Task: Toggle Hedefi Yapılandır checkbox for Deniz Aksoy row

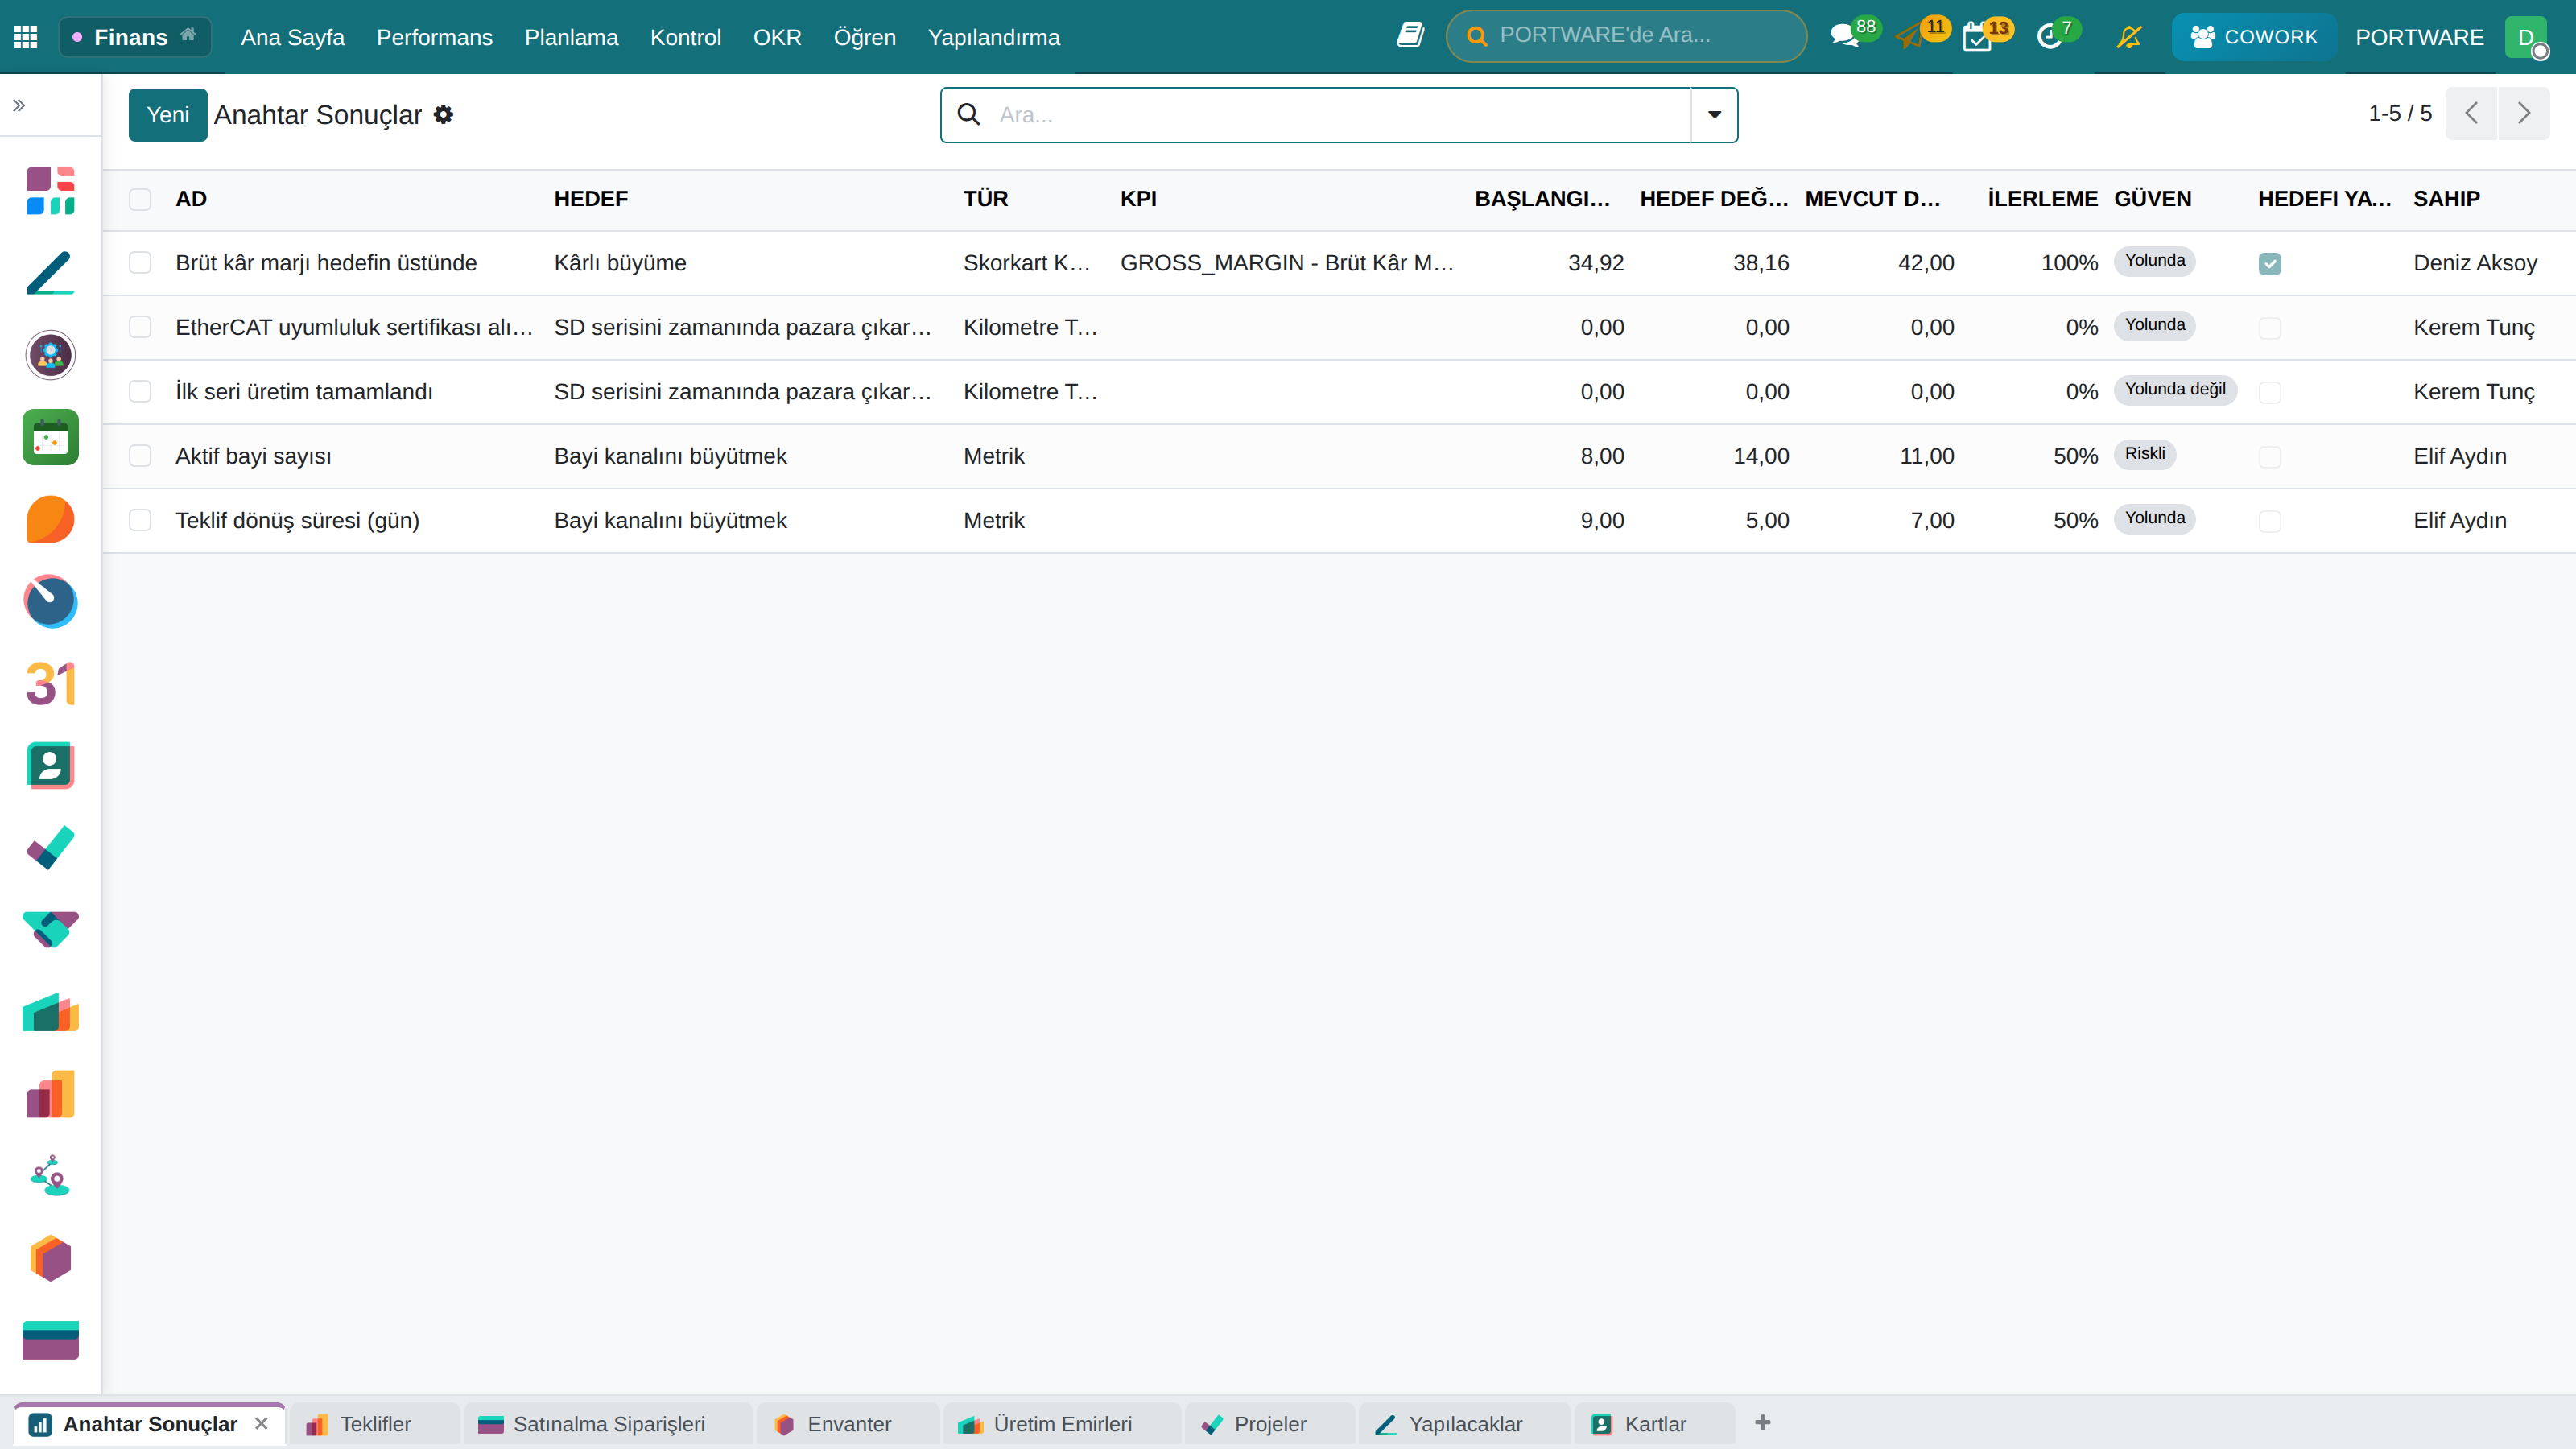Action: [2270, 264]
